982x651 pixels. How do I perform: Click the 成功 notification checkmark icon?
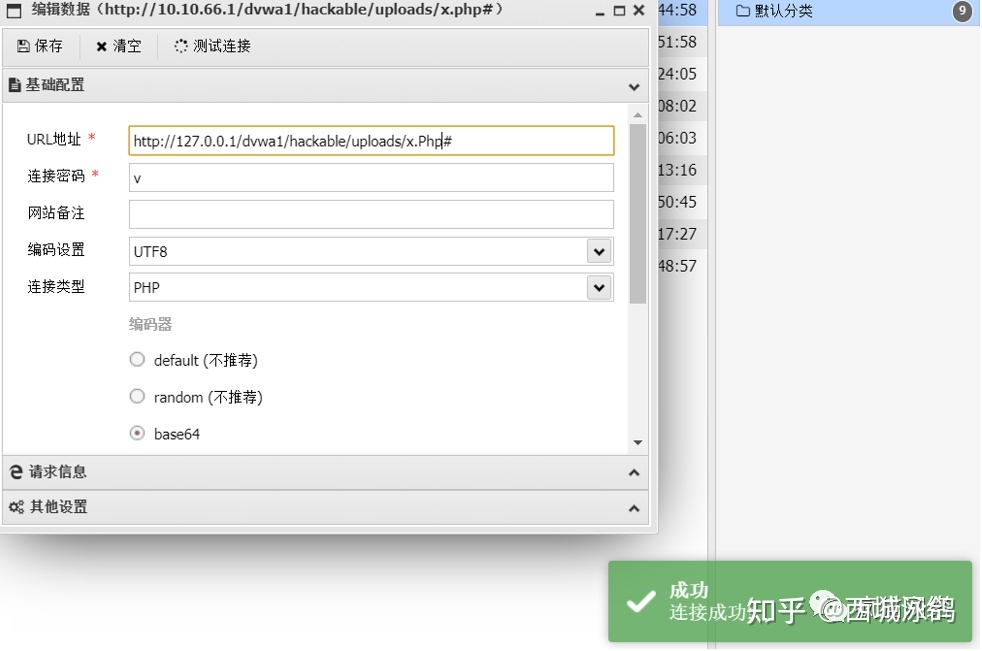pos(641,602)
